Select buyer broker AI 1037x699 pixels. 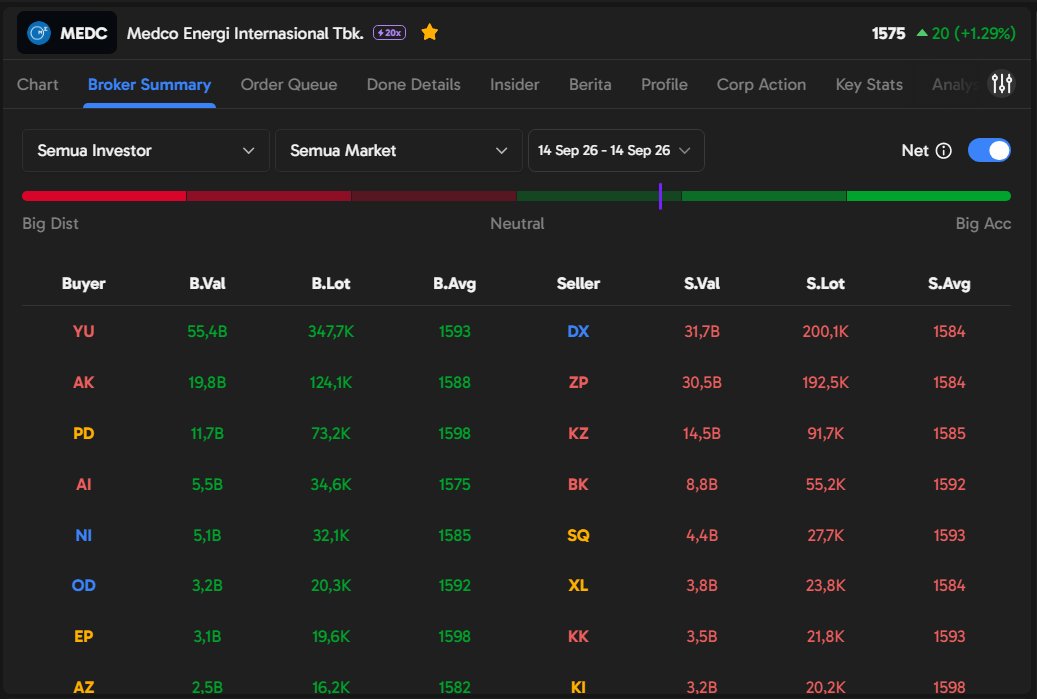pos(83,484)
